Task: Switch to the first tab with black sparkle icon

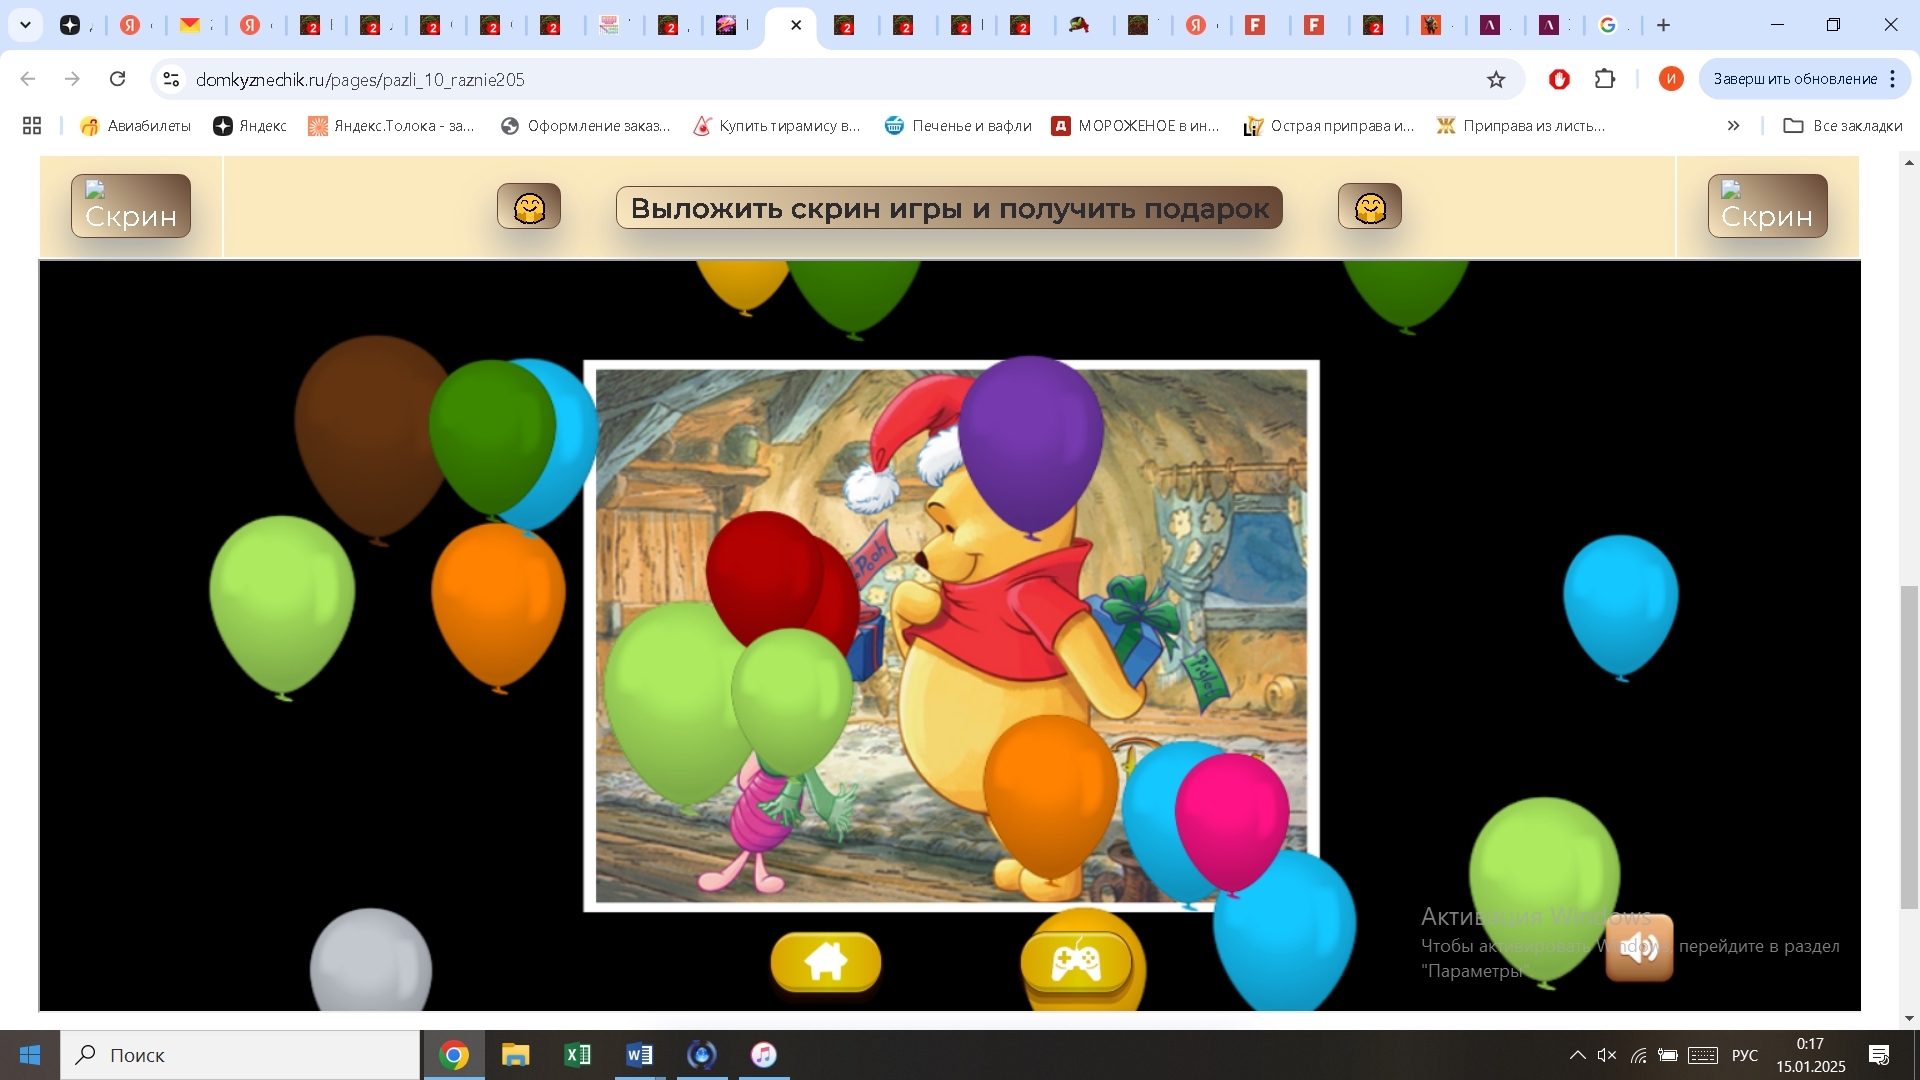Action: point(70,25)
